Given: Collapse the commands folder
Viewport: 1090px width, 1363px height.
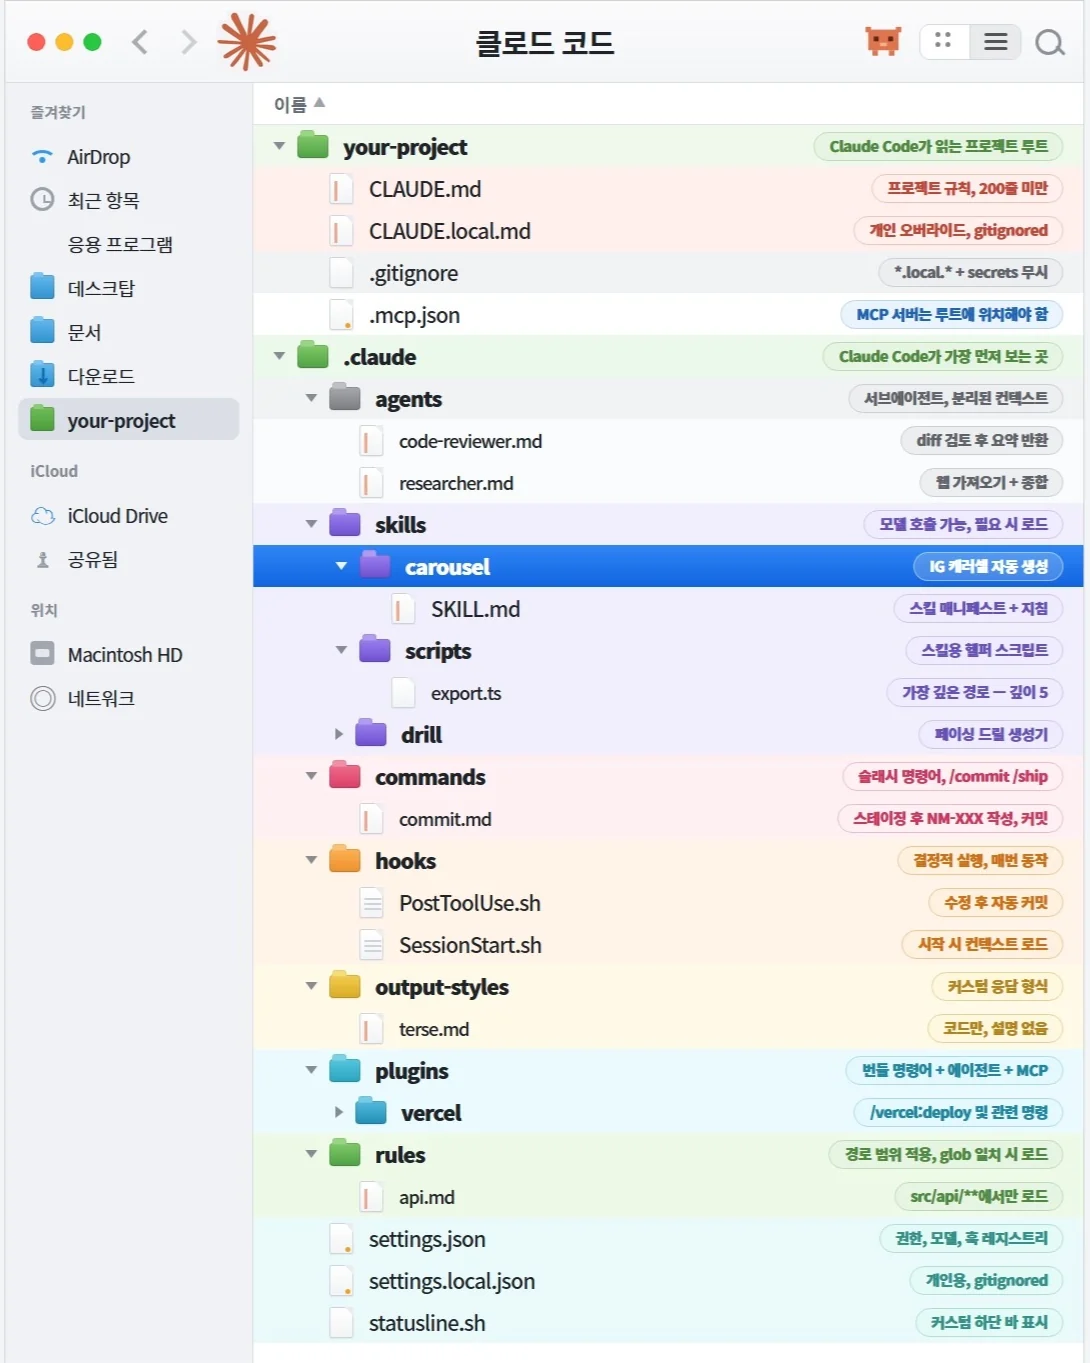Looking at the screenshot, I should click(x=311, y=776).
